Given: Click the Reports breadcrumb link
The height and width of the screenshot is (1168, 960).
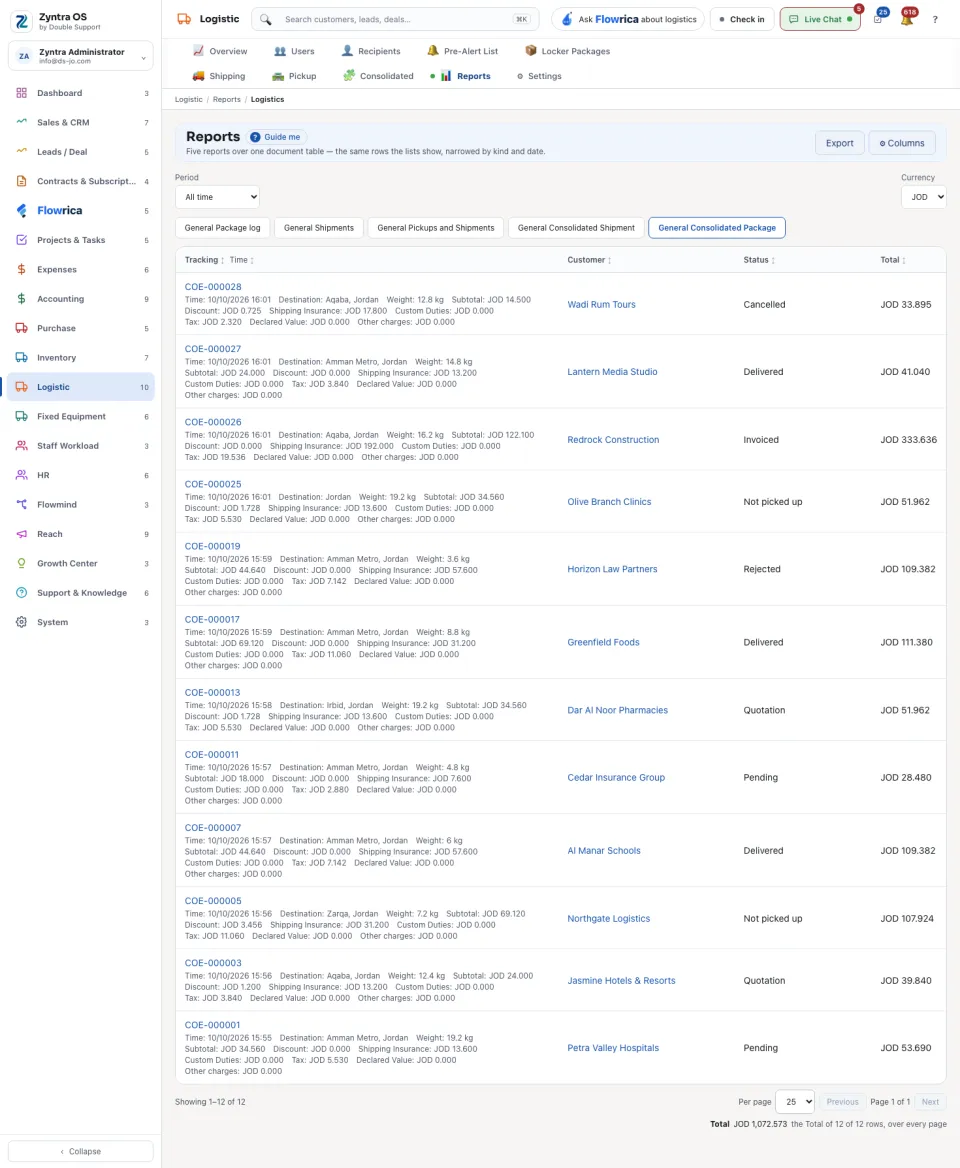Looking at the screenshot, I should (x=226, y=99).
